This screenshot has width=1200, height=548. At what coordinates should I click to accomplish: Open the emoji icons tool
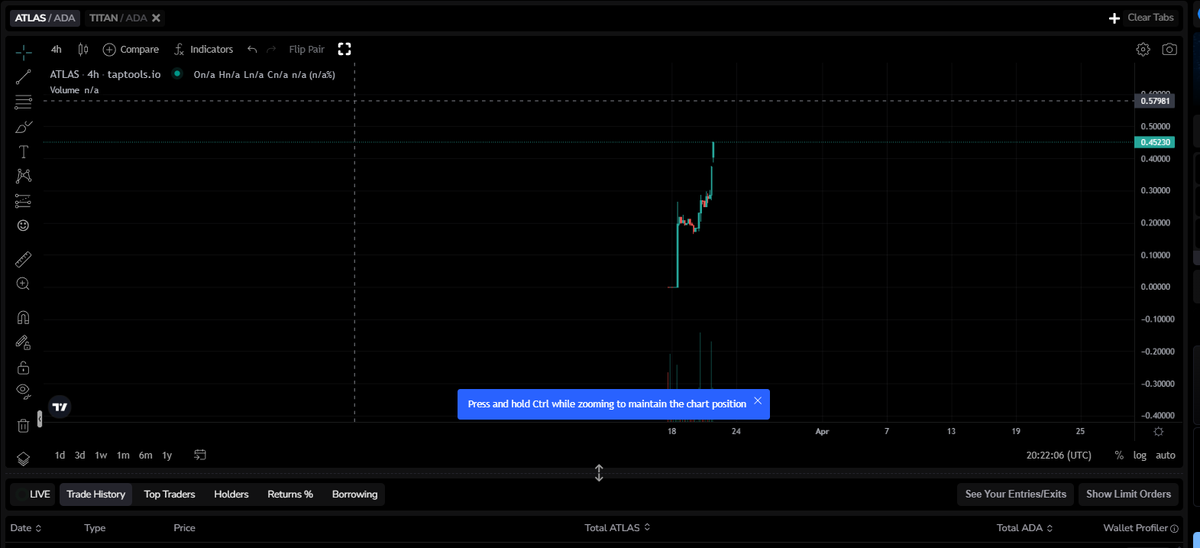pyautogui.click(x=23, y=226)
